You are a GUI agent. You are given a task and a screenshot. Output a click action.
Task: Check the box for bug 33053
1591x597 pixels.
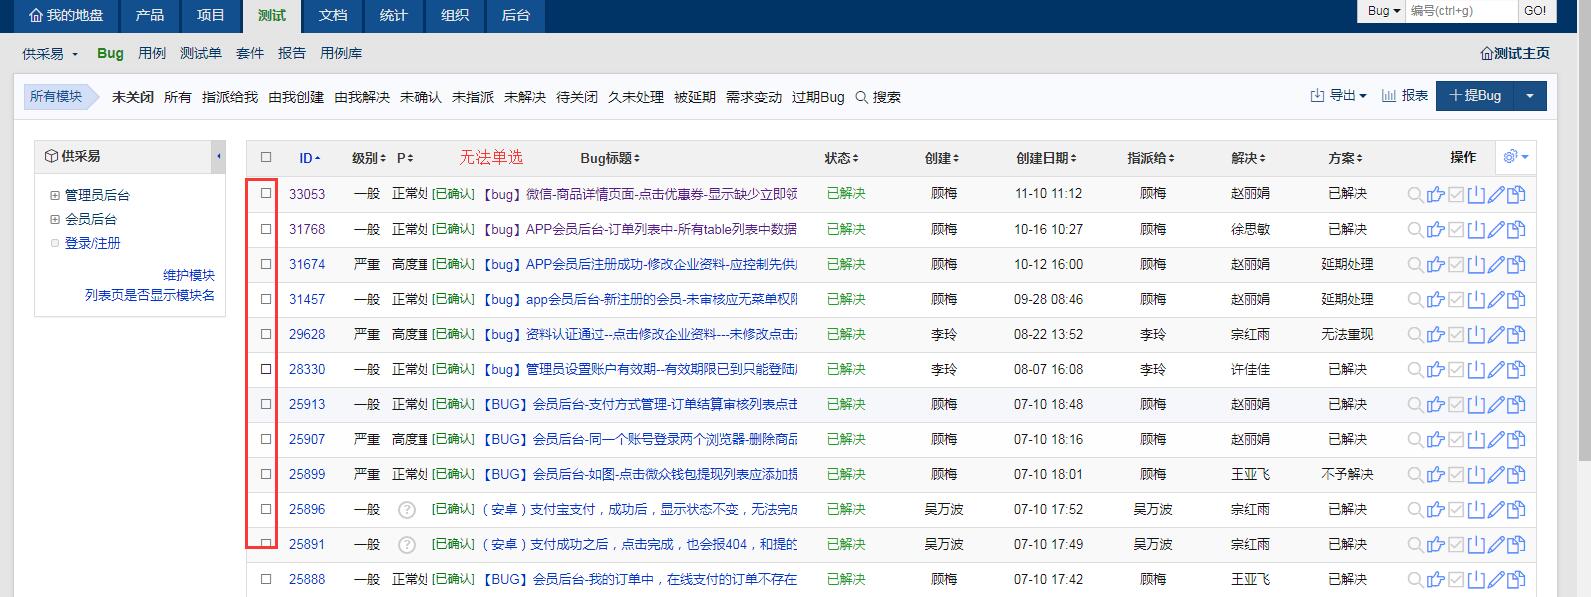click(266, 193)
